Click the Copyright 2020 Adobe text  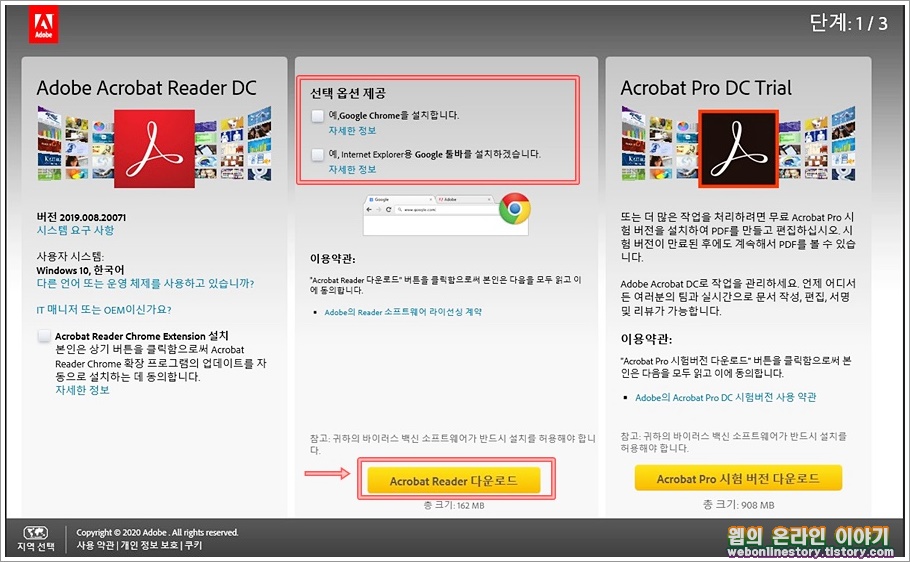(x=157, y=532)
